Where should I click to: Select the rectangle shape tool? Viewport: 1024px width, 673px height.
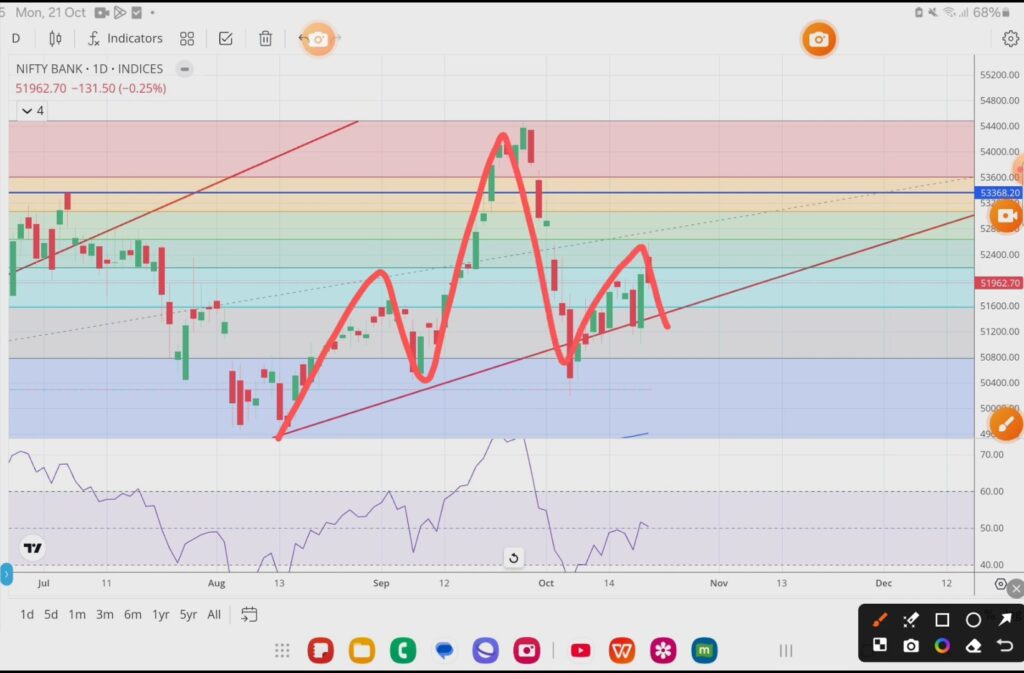coord(942,619)
